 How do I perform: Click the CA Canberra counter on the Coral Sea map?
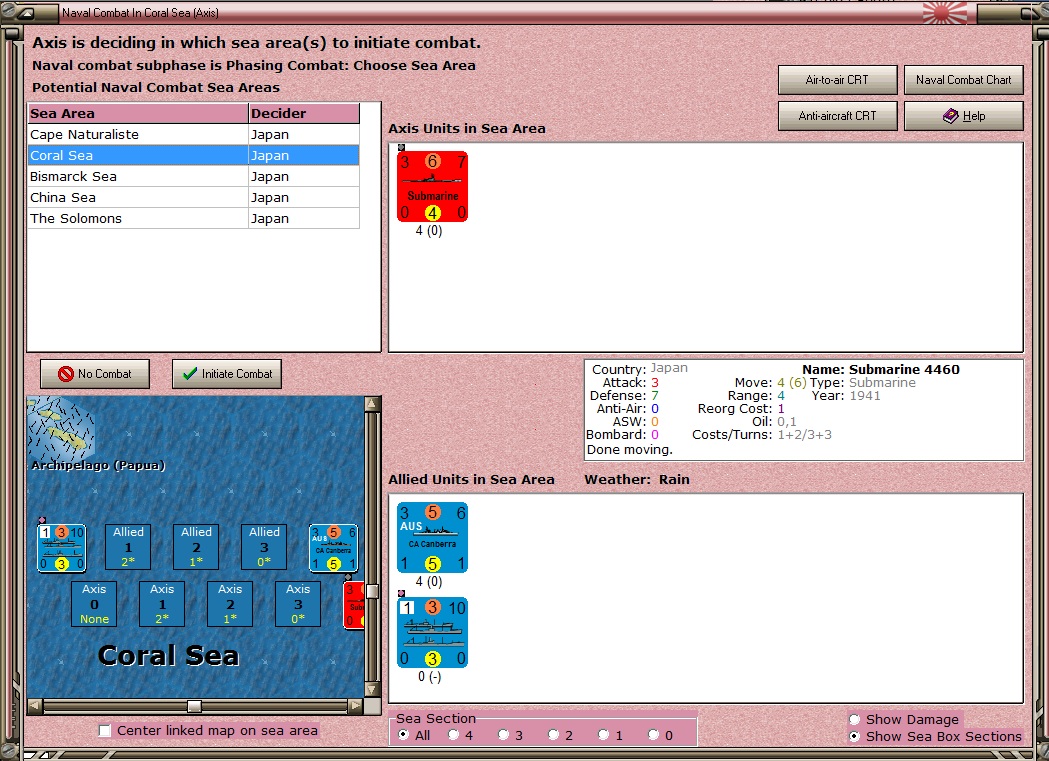[x=333, y=548]
